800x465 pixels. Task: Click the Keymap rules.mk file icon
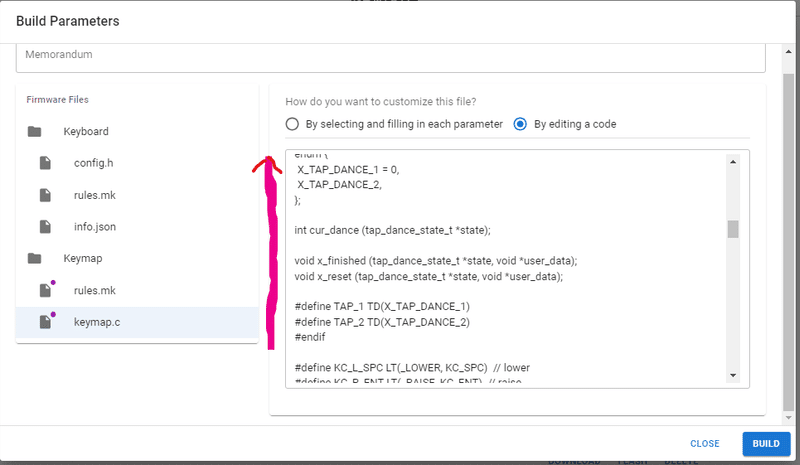44,290
